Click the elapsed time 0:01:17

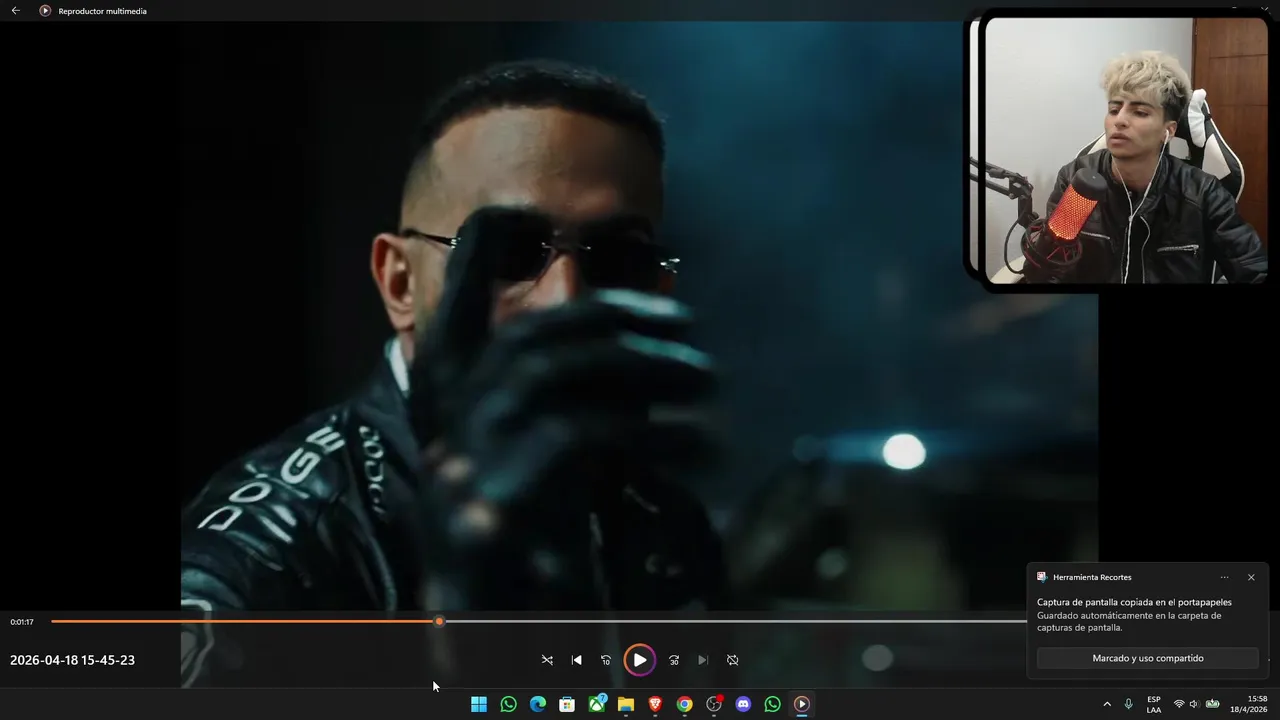coord(22,622)
